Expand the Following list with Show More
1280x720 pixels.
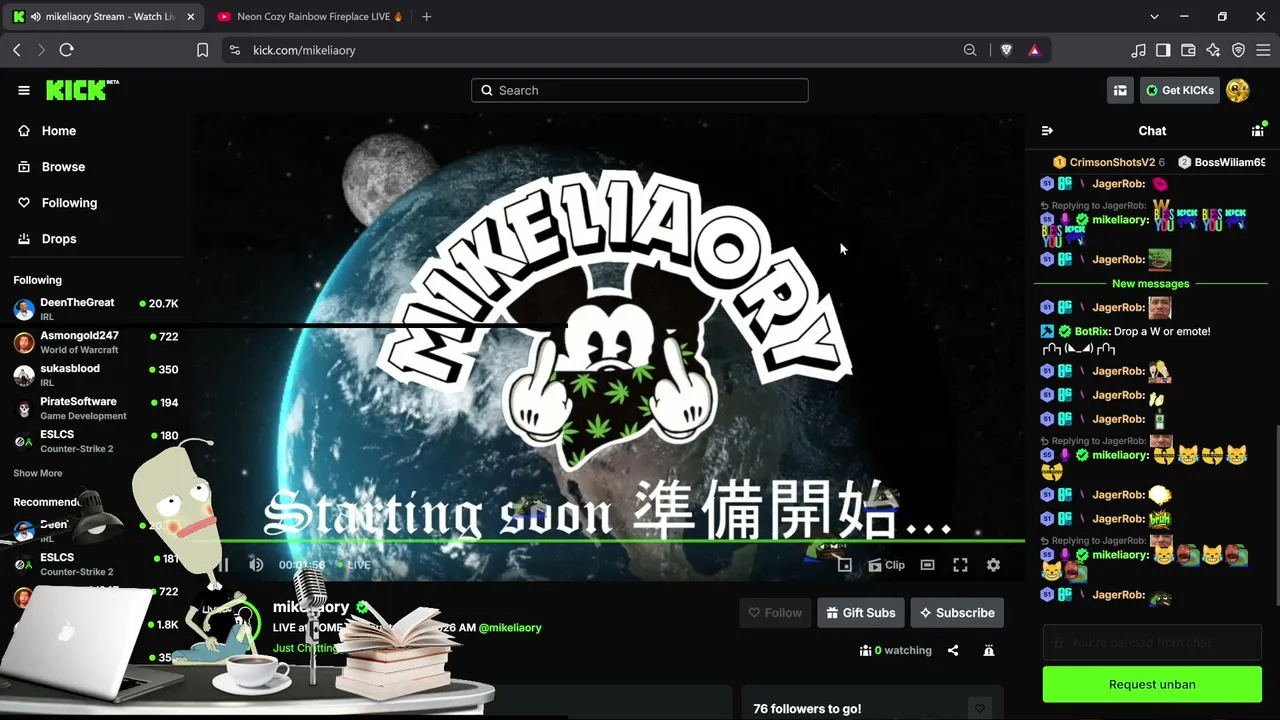(x=38, y=473)
